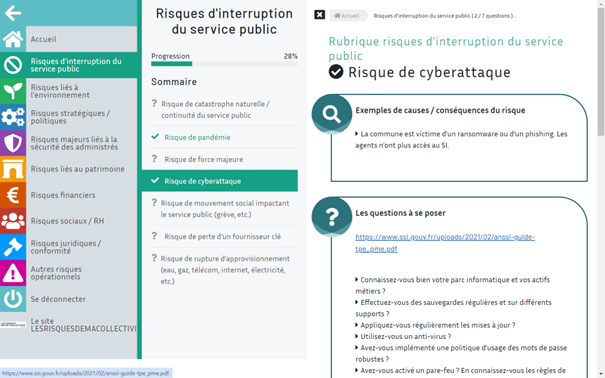
Task: Go to Risque de force majeure question
Action: click(224, 159)
